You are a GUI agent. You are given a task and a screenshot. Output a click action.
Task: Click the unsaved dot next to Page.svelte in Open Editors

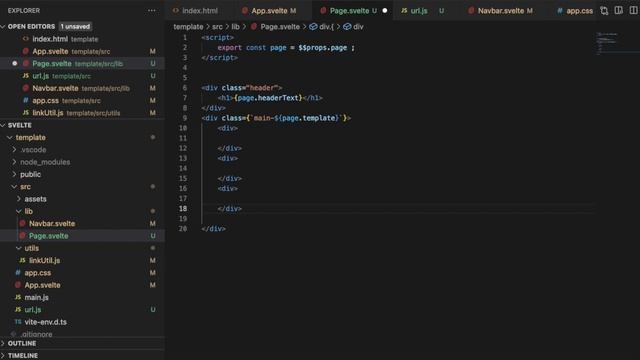[x=15, y=64]
